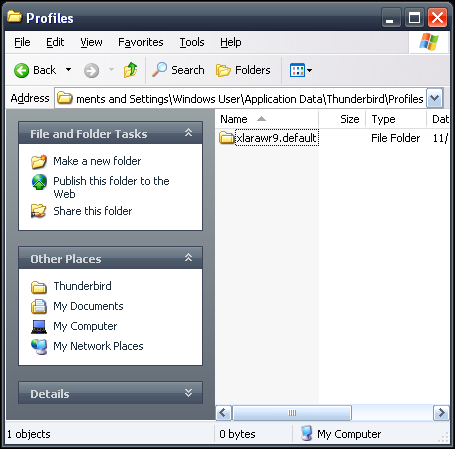455x449 pixels.
Task: Click the Publish to Web globe icon
Action: (x=39, y=182)
